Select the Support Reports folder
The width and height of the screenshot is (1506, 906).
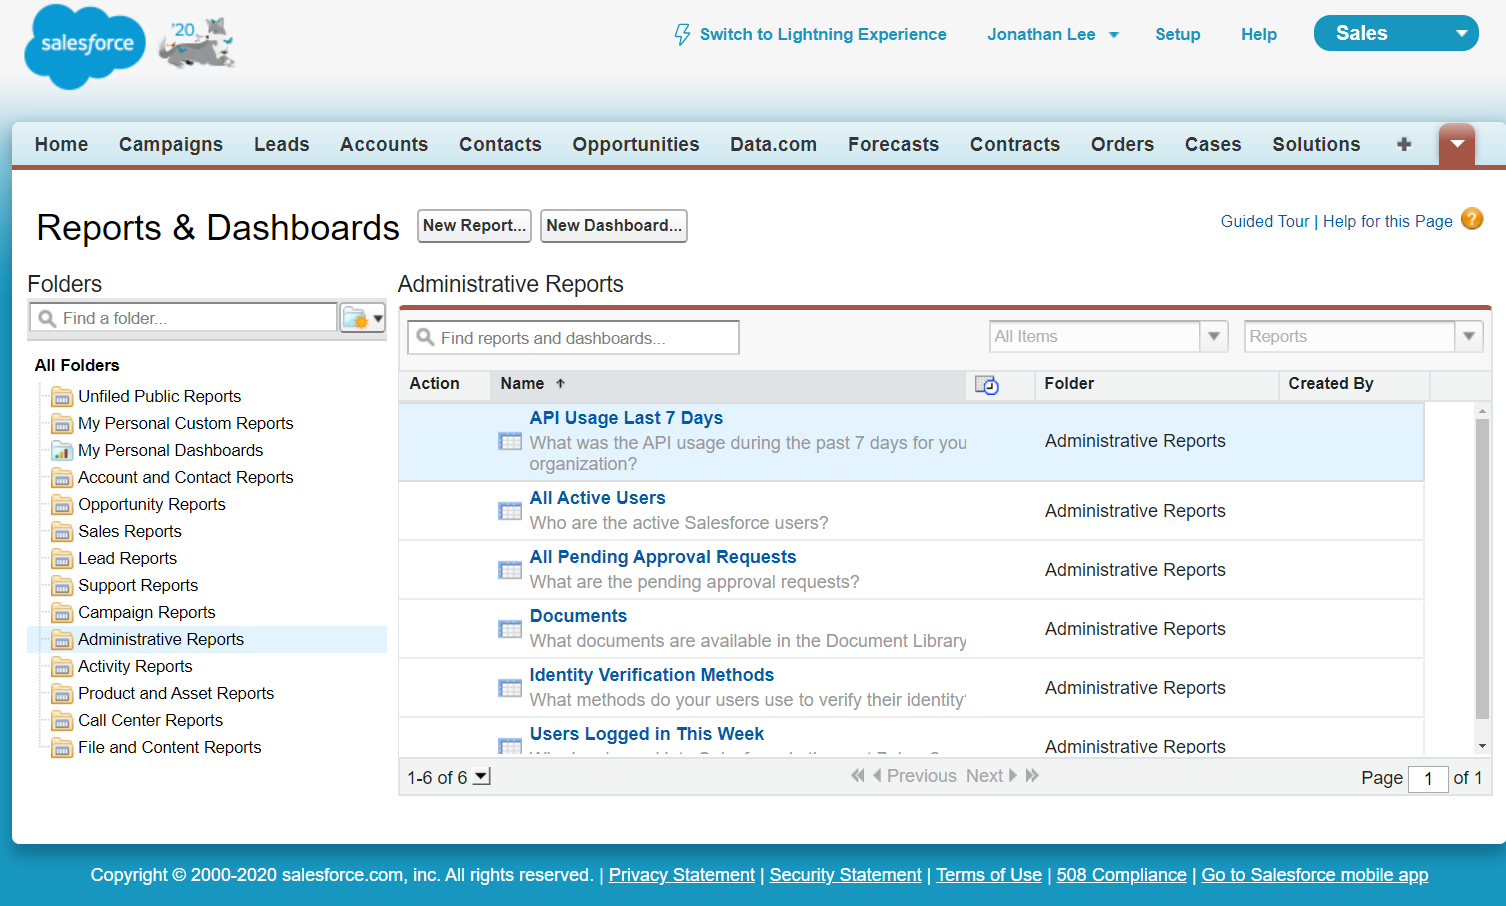coord(138,585)
